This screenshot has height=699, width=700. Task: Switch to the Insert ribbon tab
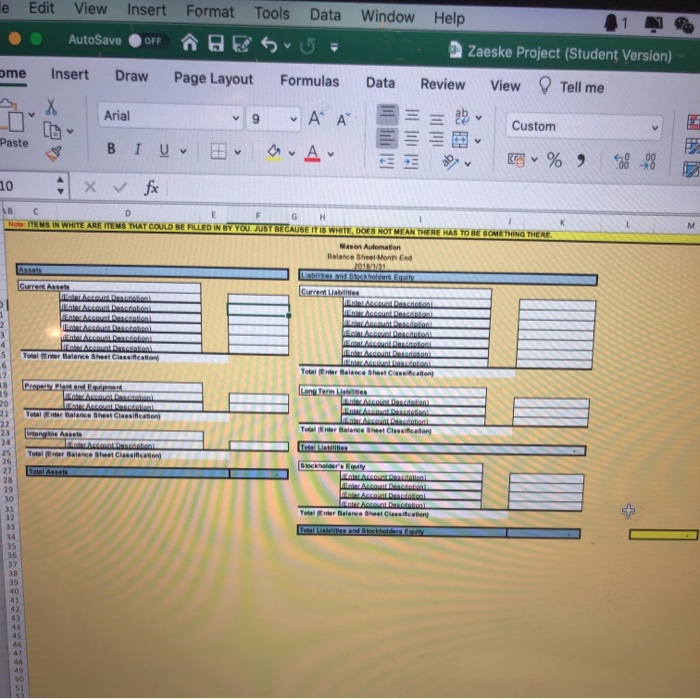70,74
